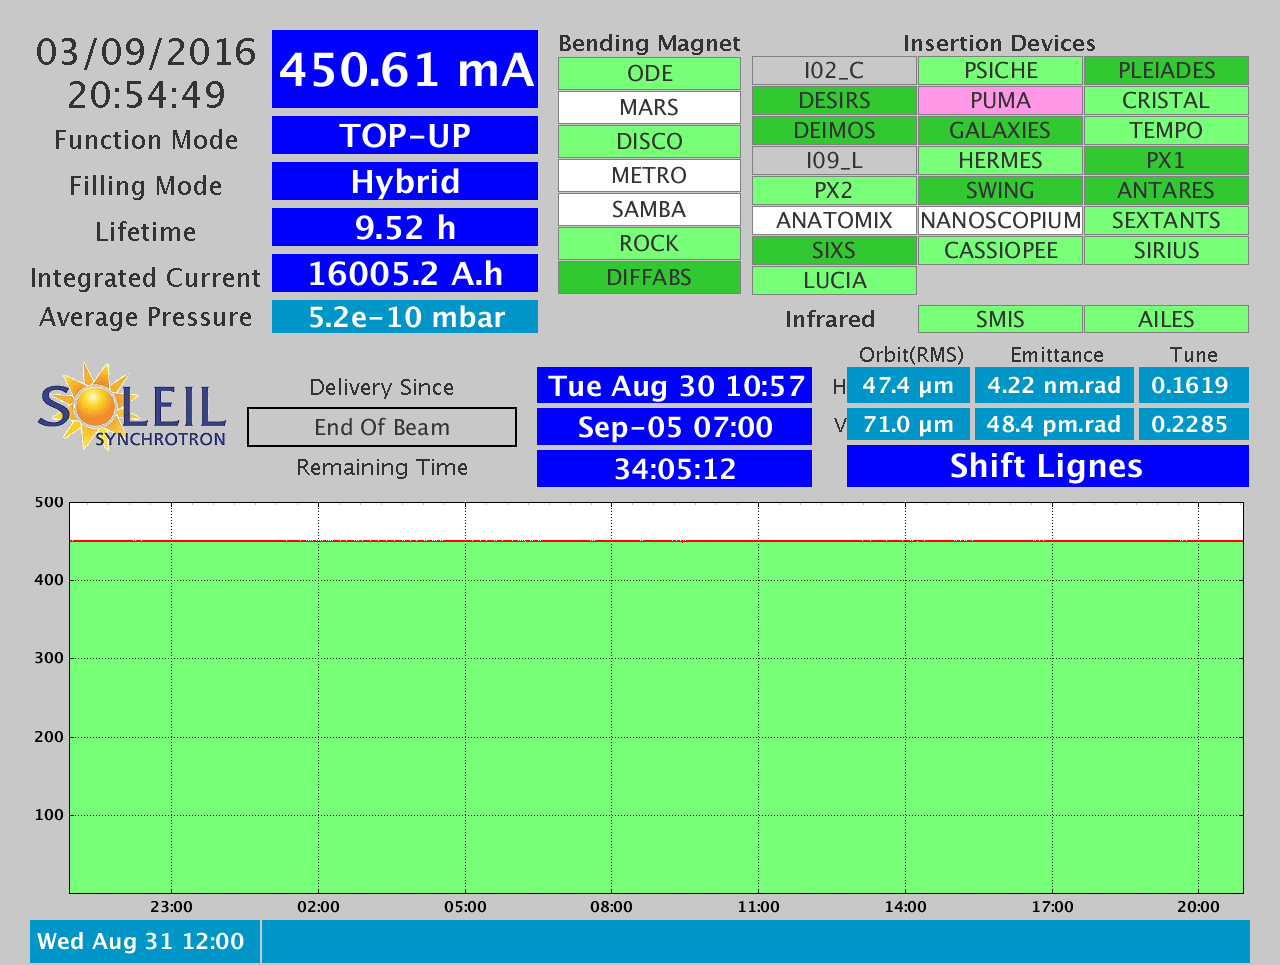Click the 9.52 h lifetime value
The width and height of the screenshot is (1280, 965).
(x=405, y=227)
